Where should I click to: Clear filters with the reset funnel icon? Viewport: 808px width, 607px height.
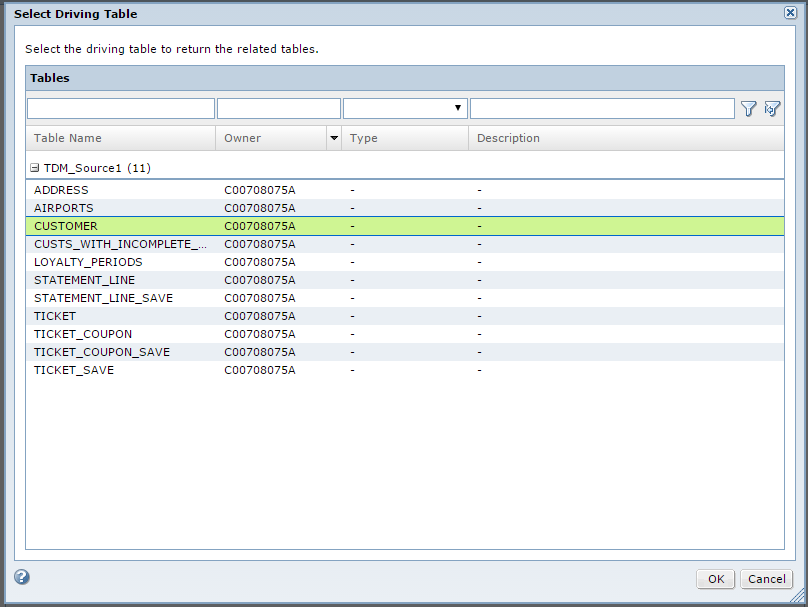[772, 109]
